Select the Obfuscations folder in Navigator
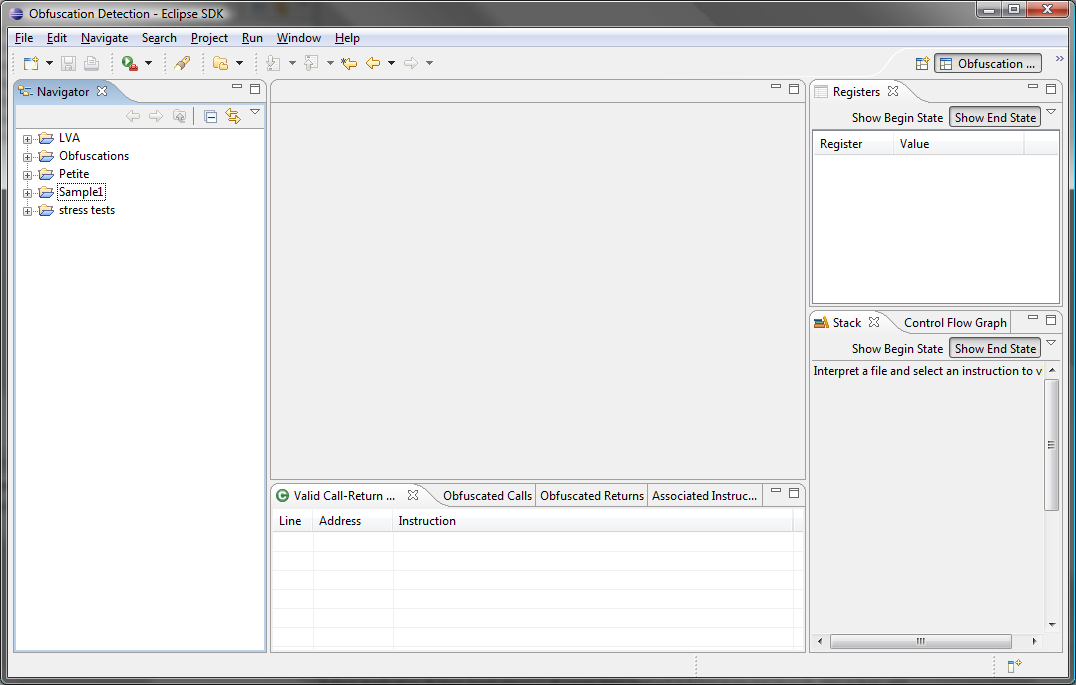Screen dimensions: 1076x685 click(x=94, y=156)
